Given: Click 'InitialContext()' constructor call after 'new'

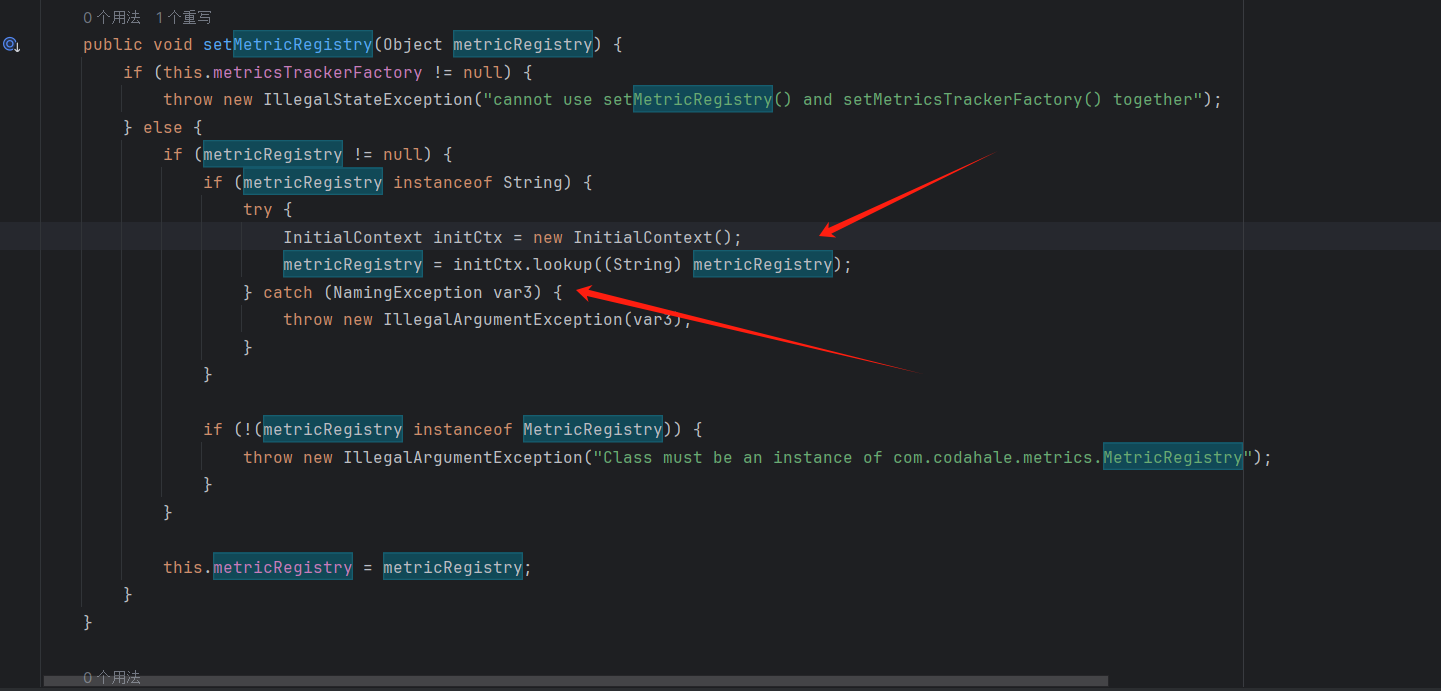Looking at the screenshot, I should (x=653, y=237).
